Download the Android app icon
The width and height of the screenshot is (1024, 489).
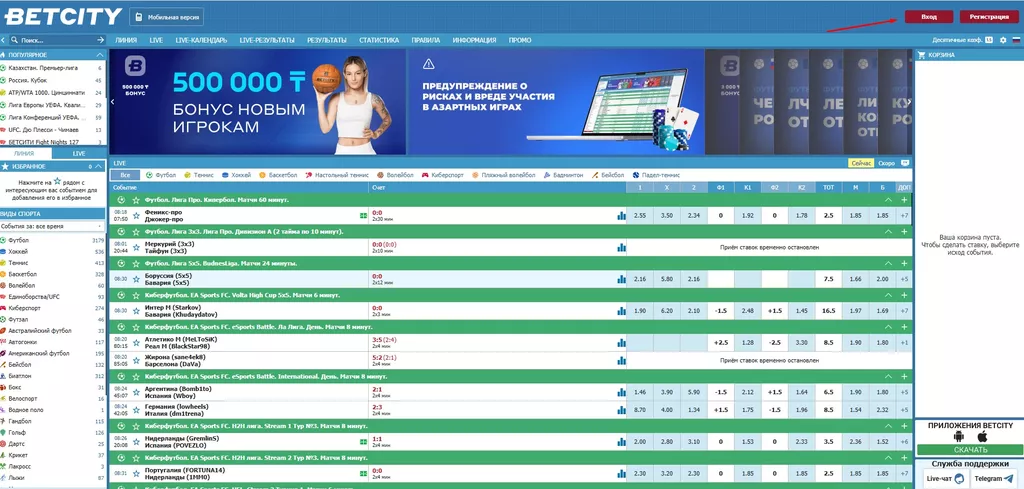click(x=959, y=437)
